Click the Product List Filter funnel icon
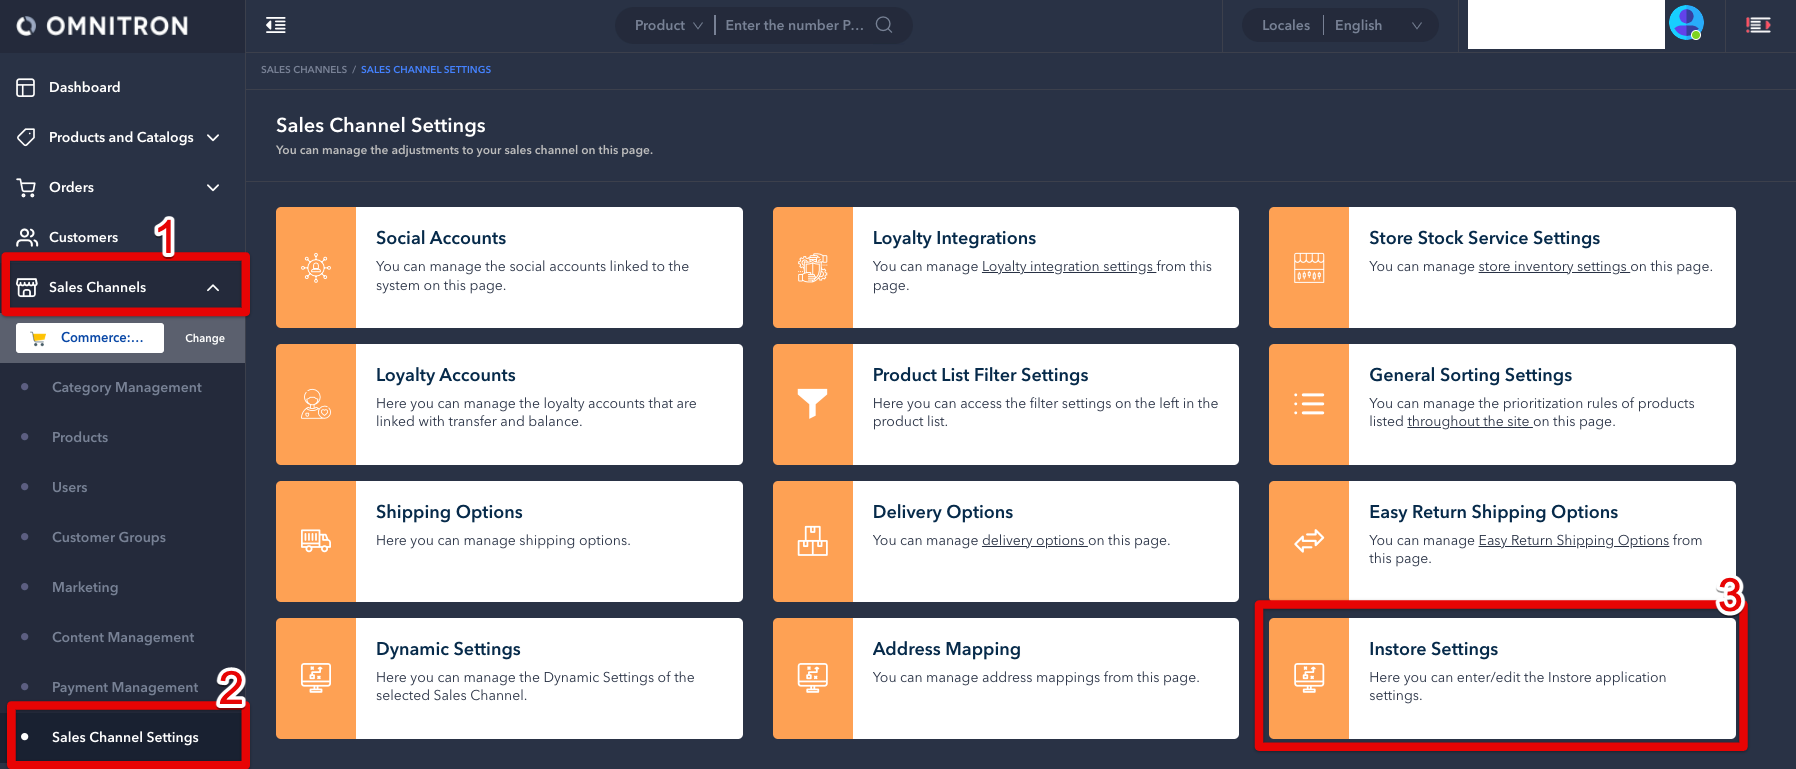Viewport: 1796px width, 769px height. pos(812,404)
